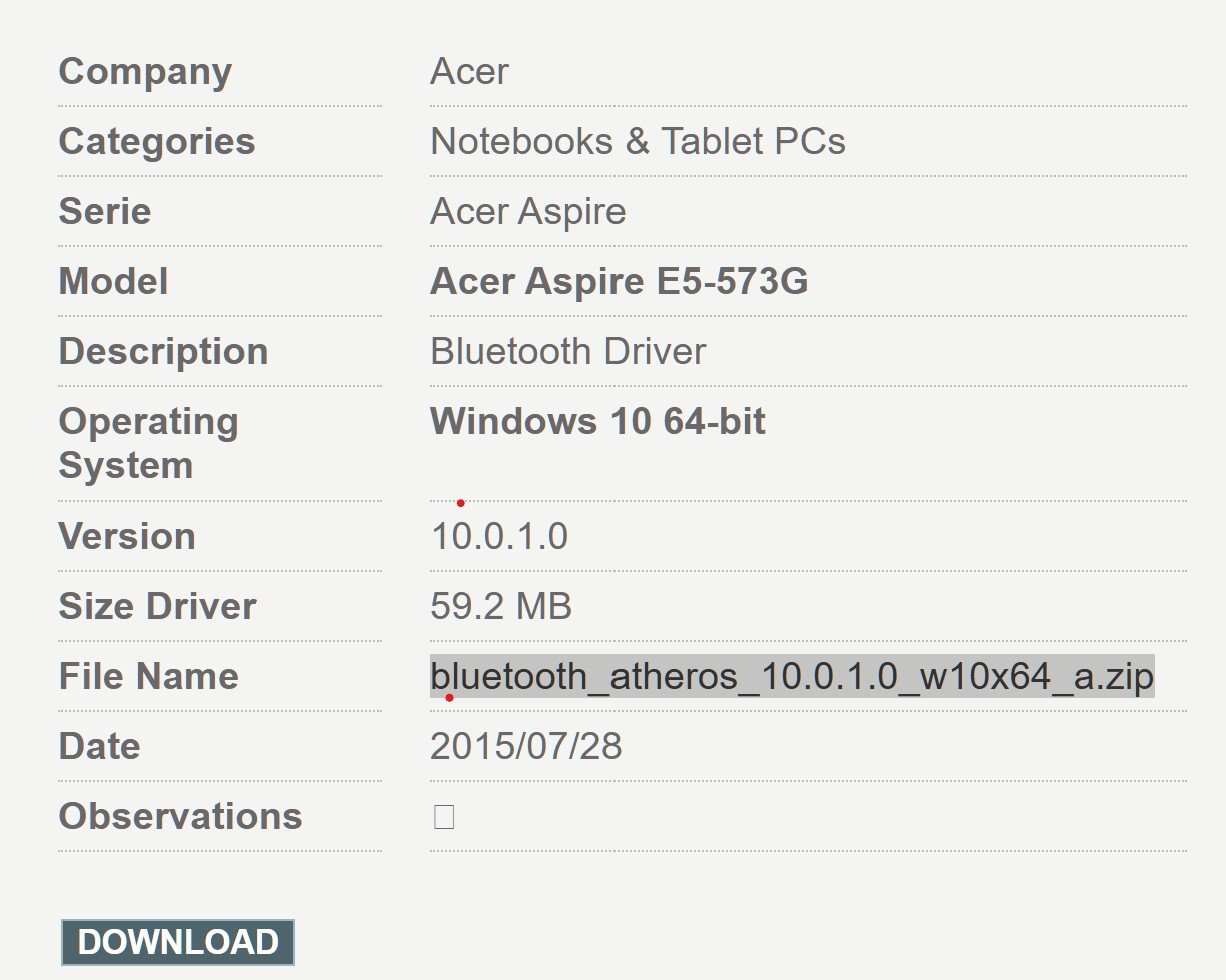Click the 'Bluetooth Driver' description value
1226x980 pixels.
click(x=568, y=351)
